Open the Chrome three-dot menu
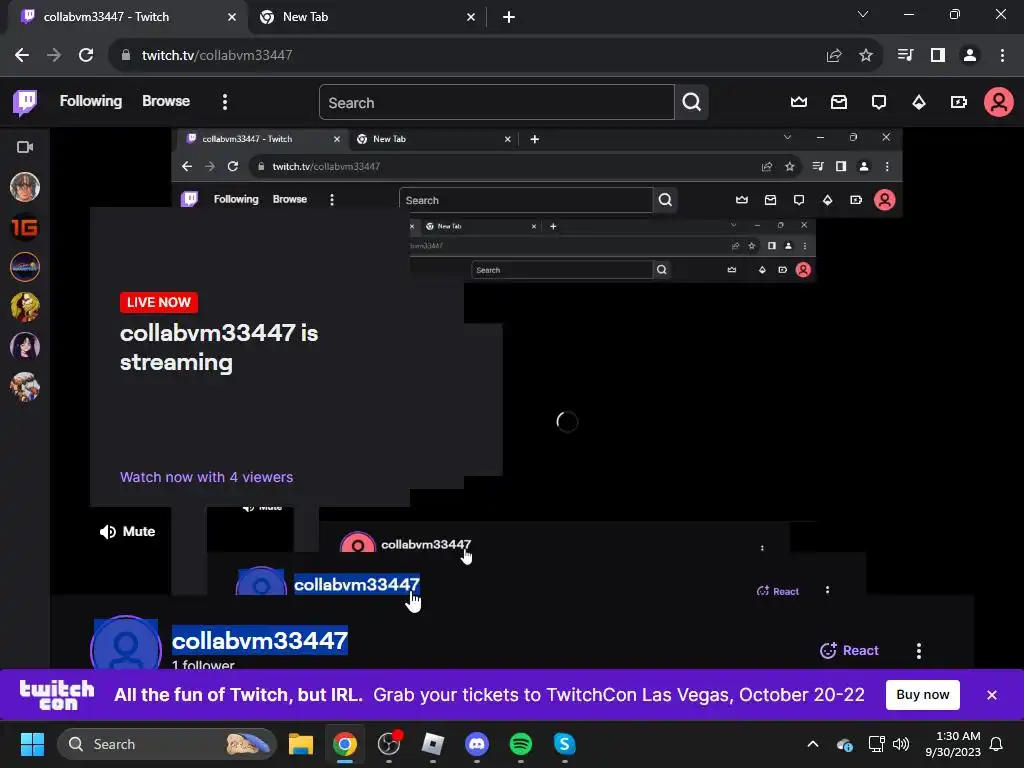1024x768 pixels. [x=1002, y=56]
